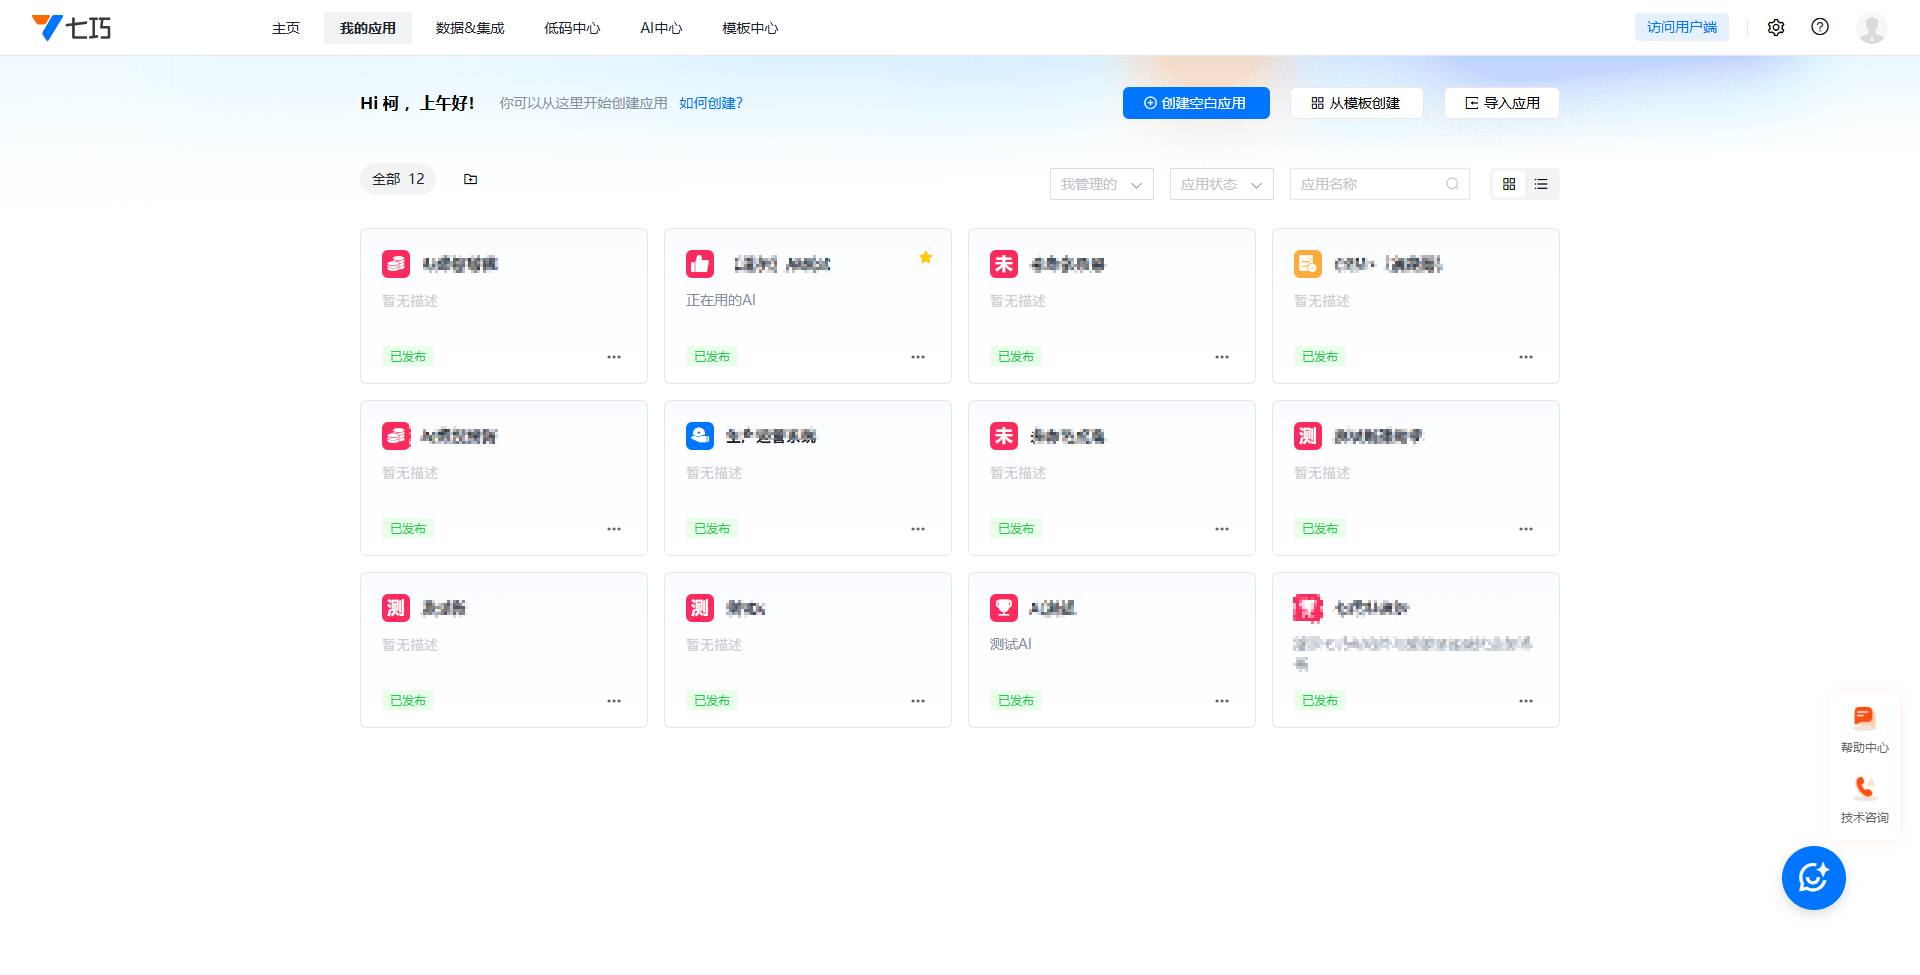
Task: Click the new folder icon beside 全部
Action: tap(470, 179)
